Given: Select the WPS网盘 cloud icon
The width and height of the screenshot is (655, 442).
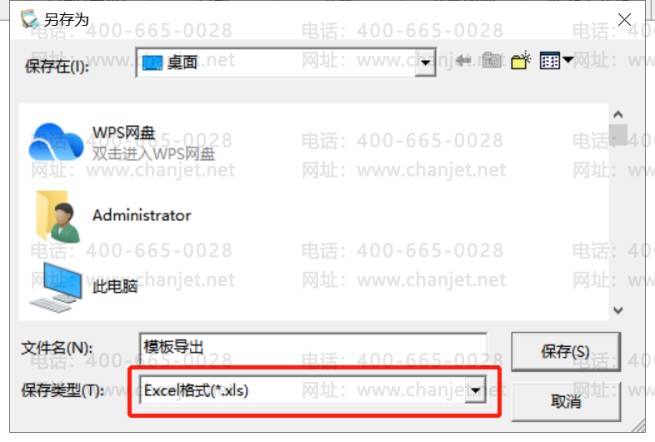Looking at the screenshot, I should tap(56, 142).
